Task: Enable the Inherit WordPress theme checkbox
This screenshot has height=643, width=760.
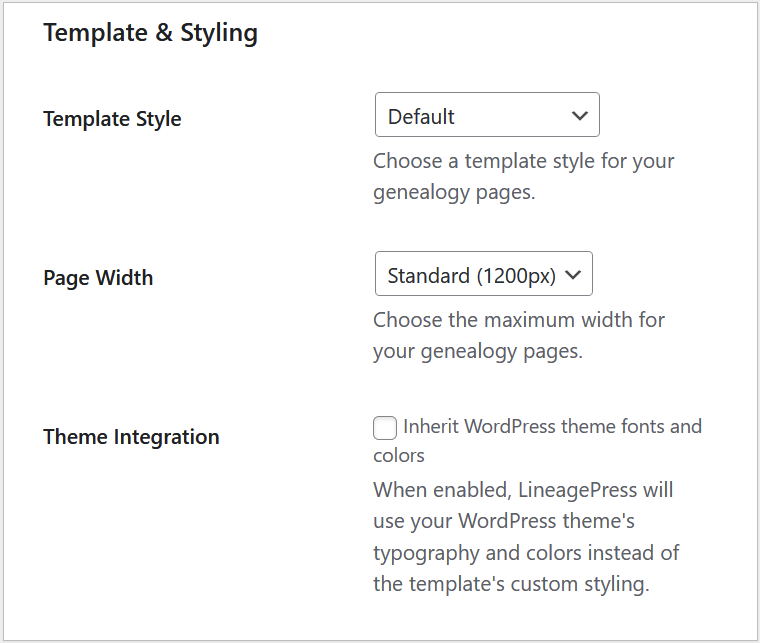Action: click(385, 428)
